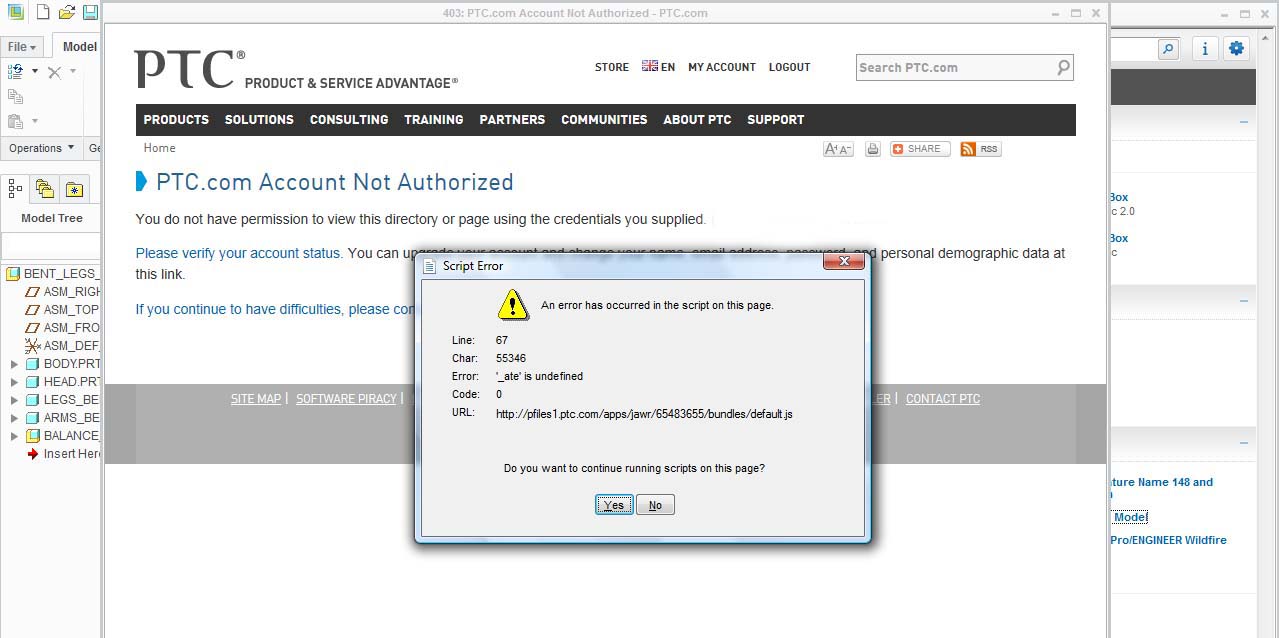The image size is (1279, 638).
Task: Select BENT_LEGS assembly in model tree
Action: [x=52, y=273]
